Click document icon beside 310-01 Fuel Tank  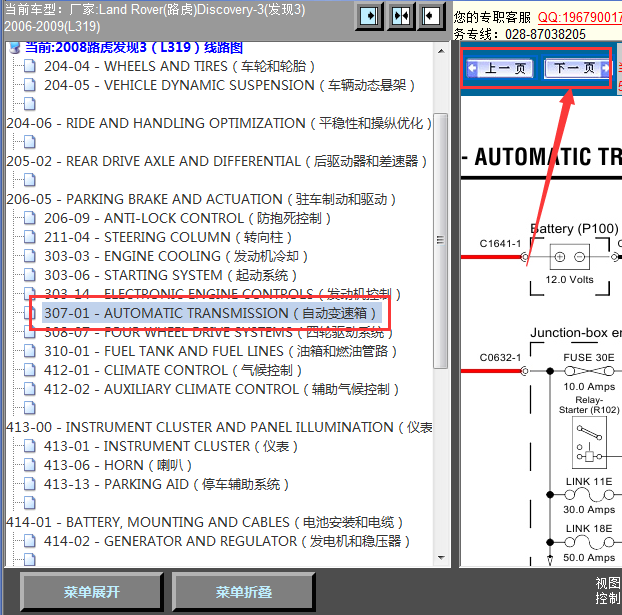tap(30, 350)
